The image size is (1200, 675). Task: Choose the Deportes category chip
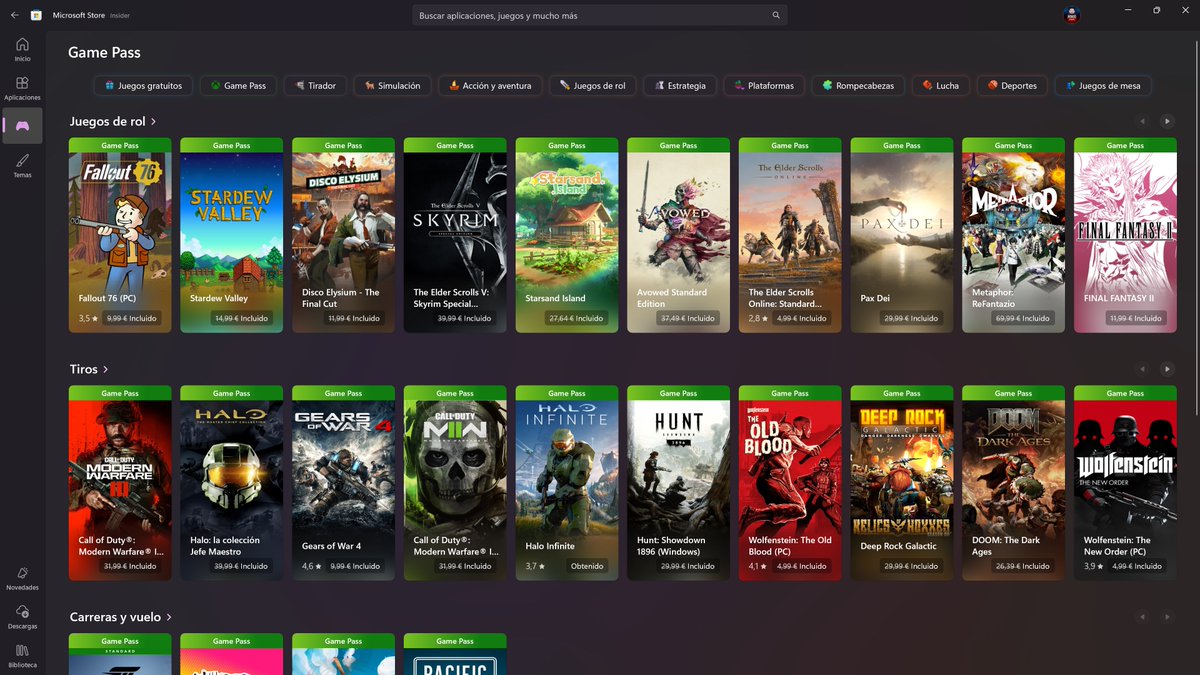[1012, 86]
